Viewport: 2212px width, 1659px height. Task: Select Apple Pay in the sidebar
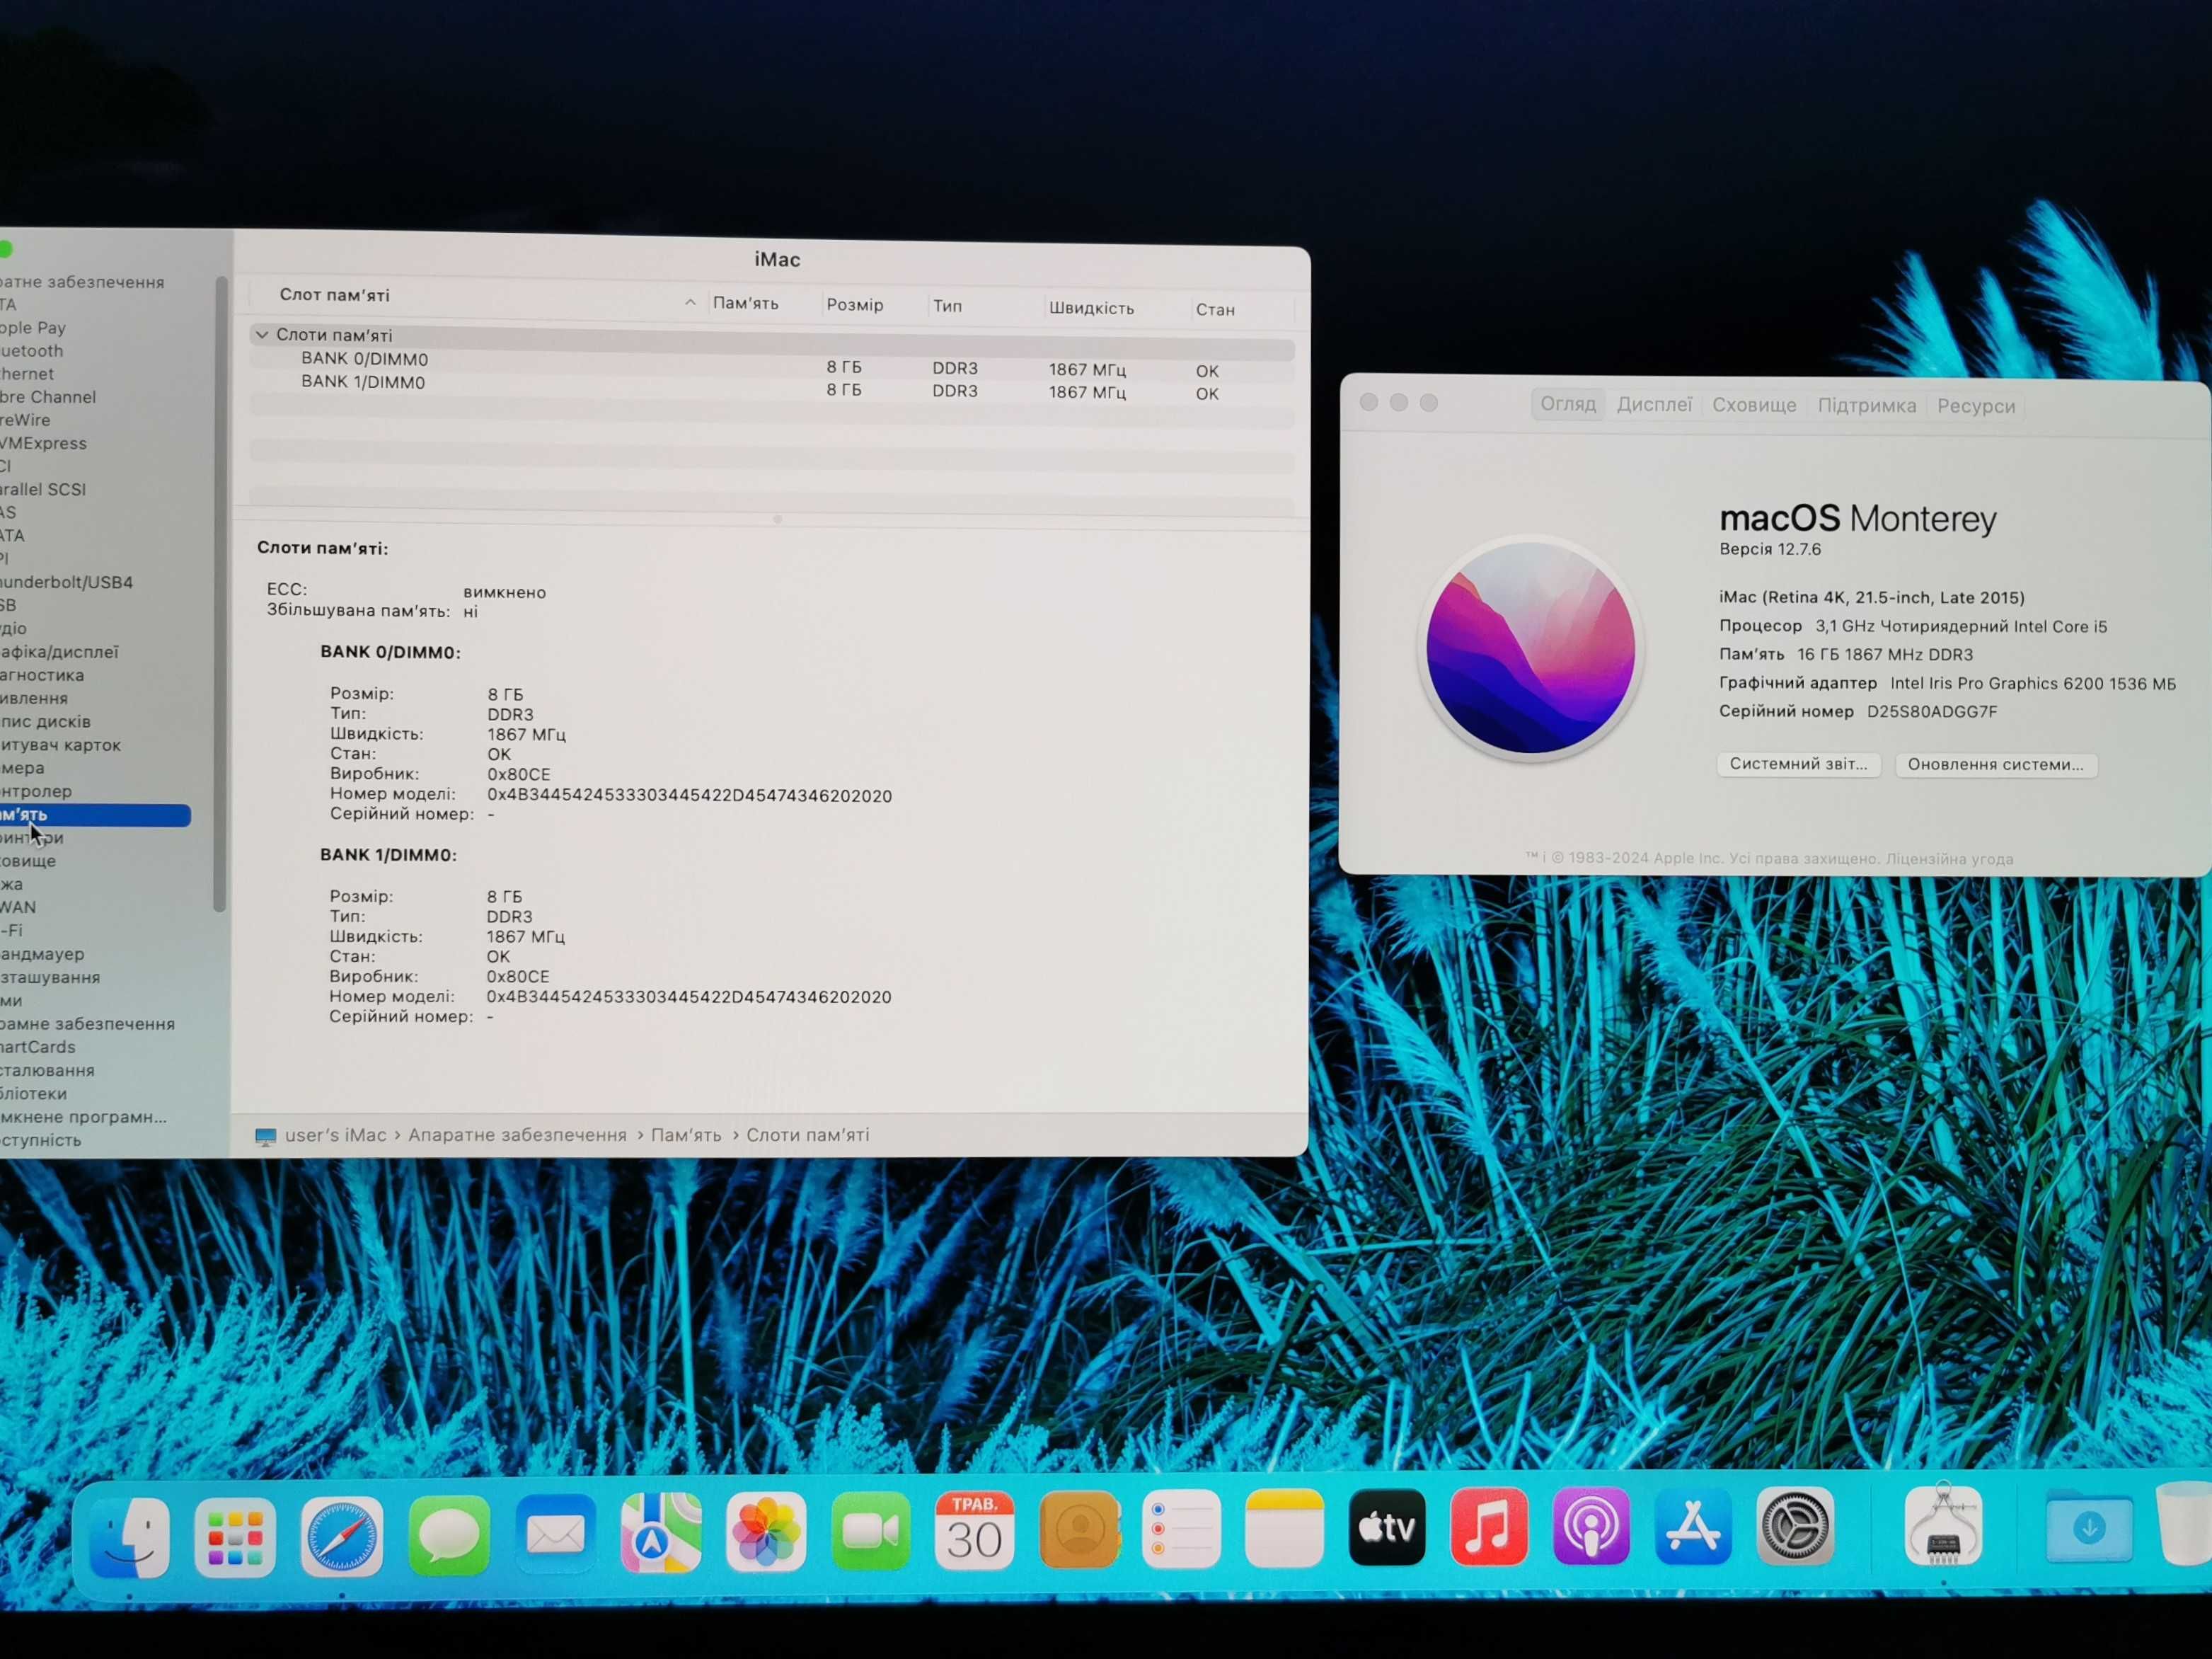coord(33,327)
